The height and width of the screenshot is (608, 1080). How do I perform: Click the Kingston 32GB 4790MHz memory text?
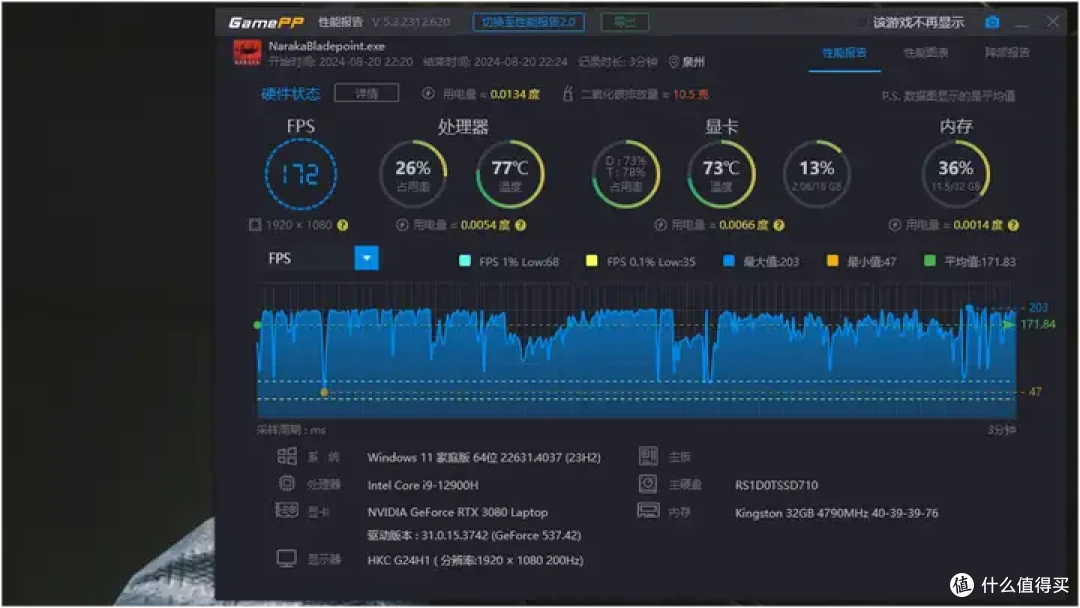836,513
